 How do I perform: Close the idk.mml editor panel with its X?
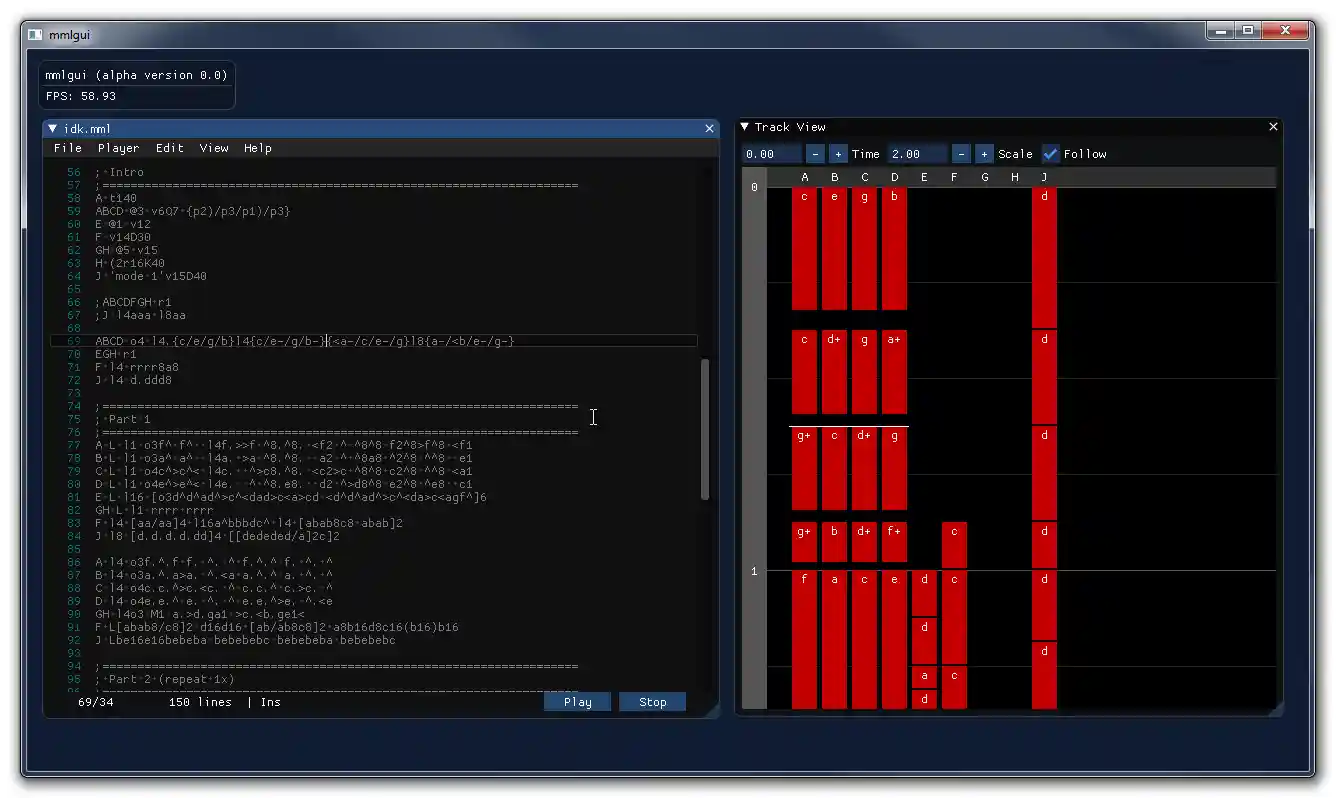709,128
